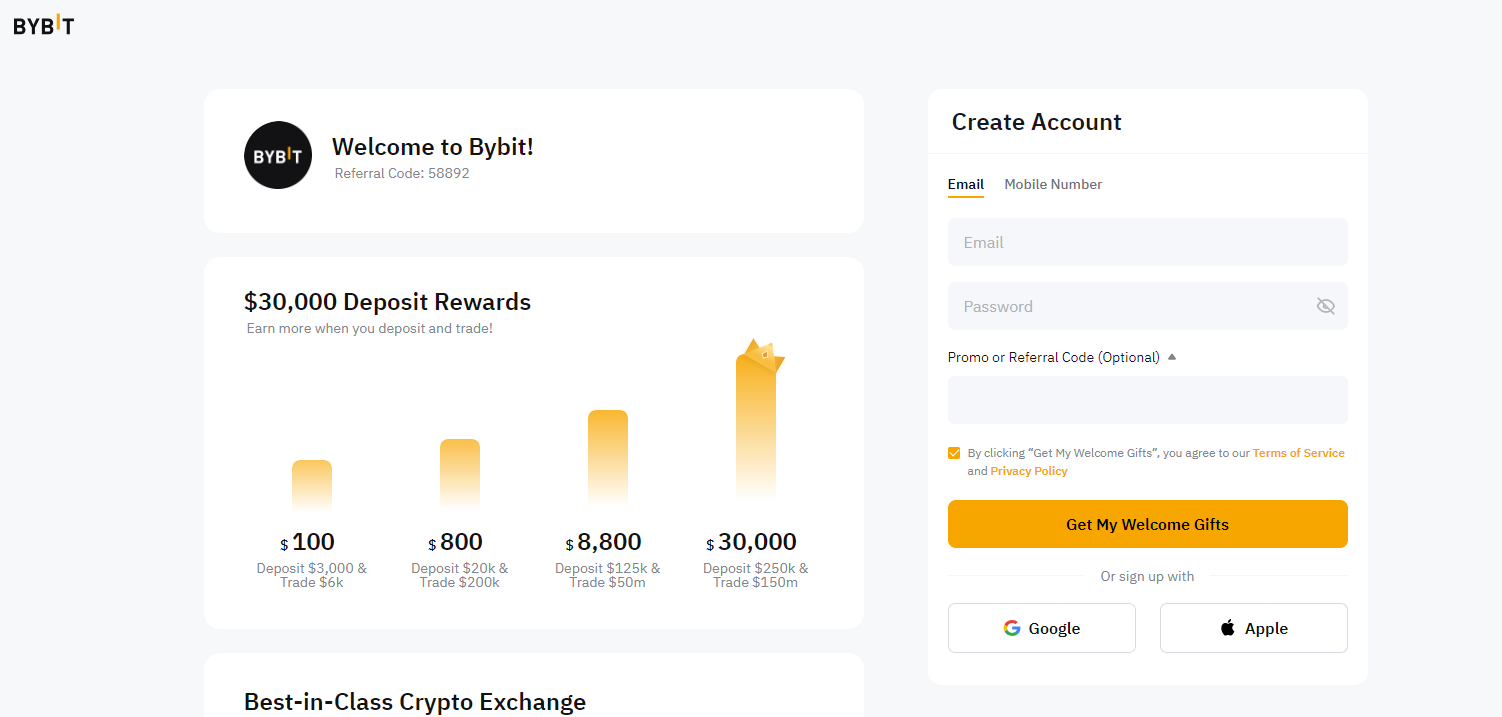The image size is (1502, 717).
Task: Collapse the Promo or Referral Code section arrow
Action: [1172, 357]
